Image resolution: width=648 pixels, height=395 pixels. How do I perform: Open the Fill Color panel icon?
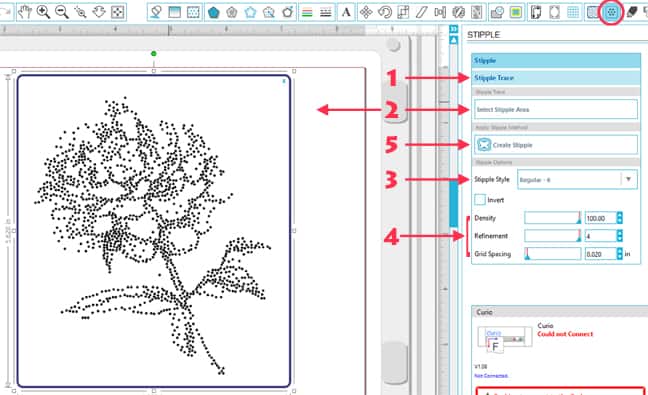click(x=156, y=12)
